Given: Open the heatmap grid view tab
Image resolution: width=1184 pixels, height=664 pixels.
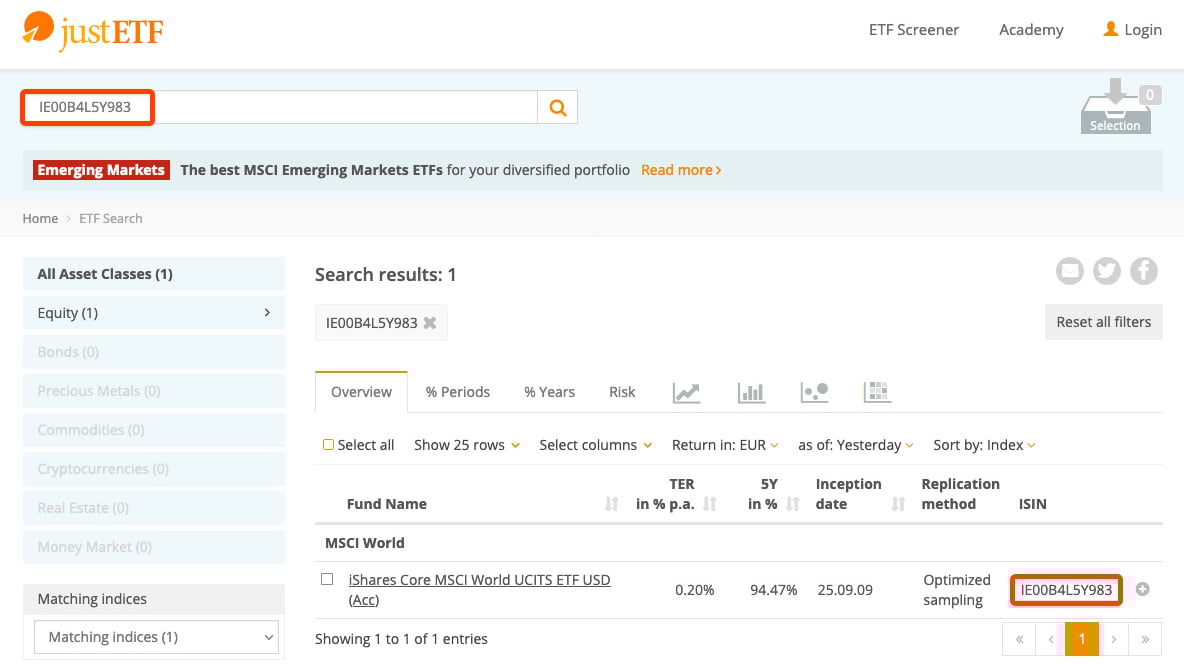Looking at the screenshot, I should click(x=876, y=392).
